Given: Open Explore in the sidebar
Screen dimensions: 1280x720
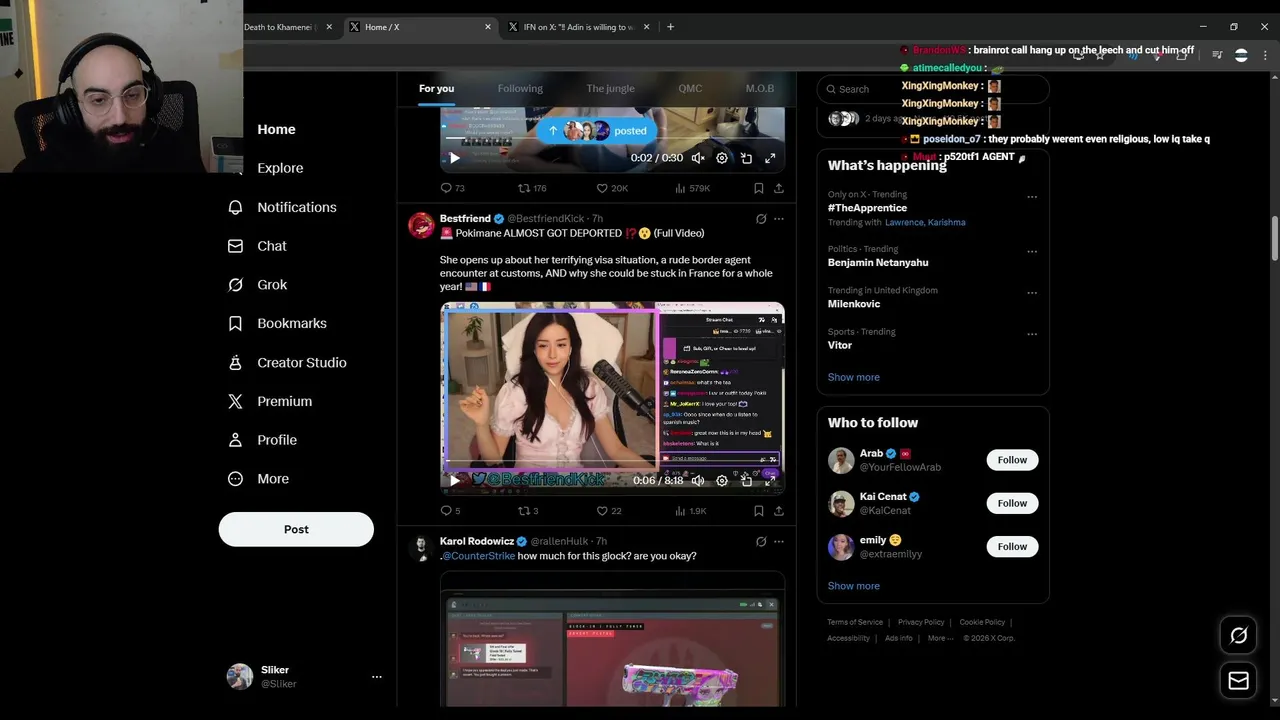Looking at the screenshot, I should 280,168.
